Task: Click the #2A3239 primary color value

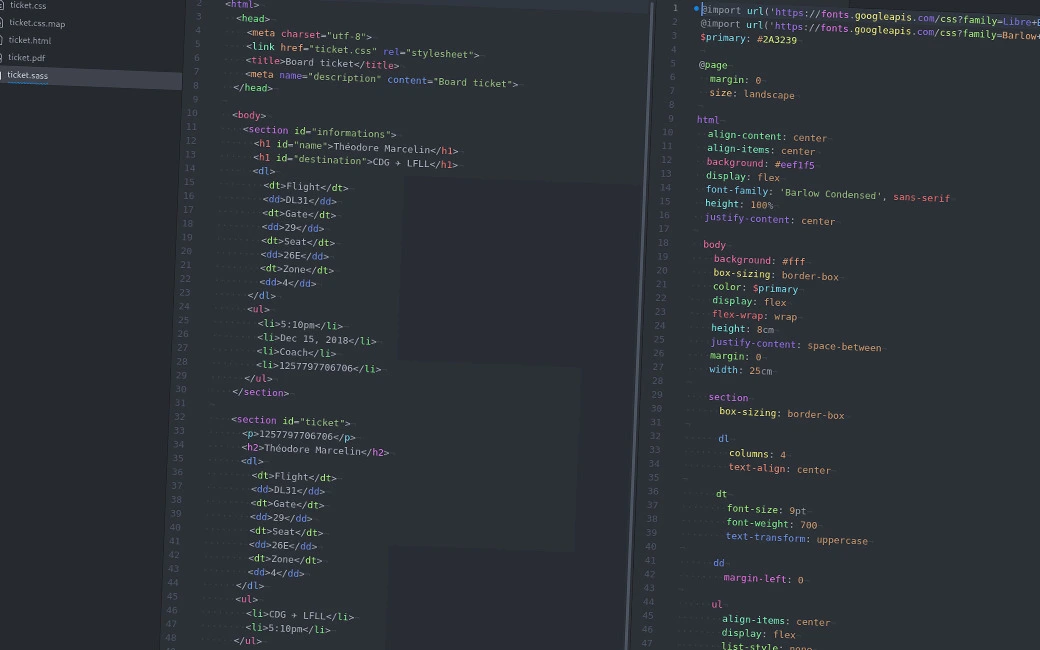Action: click(x=777, y=39)
